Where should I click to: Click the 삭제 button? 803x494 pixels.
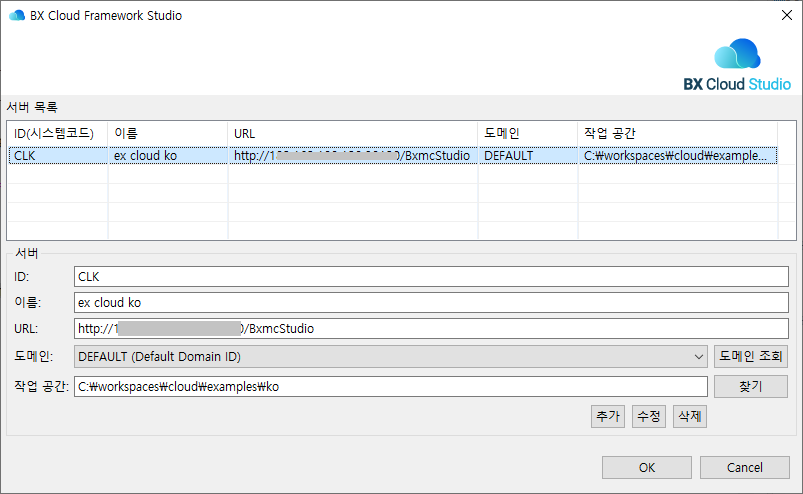point(690,416)
